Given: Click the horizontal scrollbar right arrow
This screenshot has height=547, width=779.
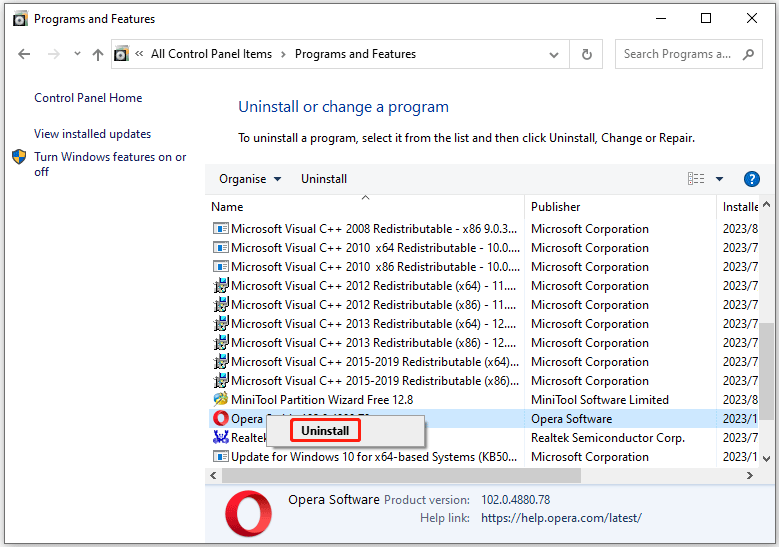Looking at the screenshot, I should pos(750,475).
